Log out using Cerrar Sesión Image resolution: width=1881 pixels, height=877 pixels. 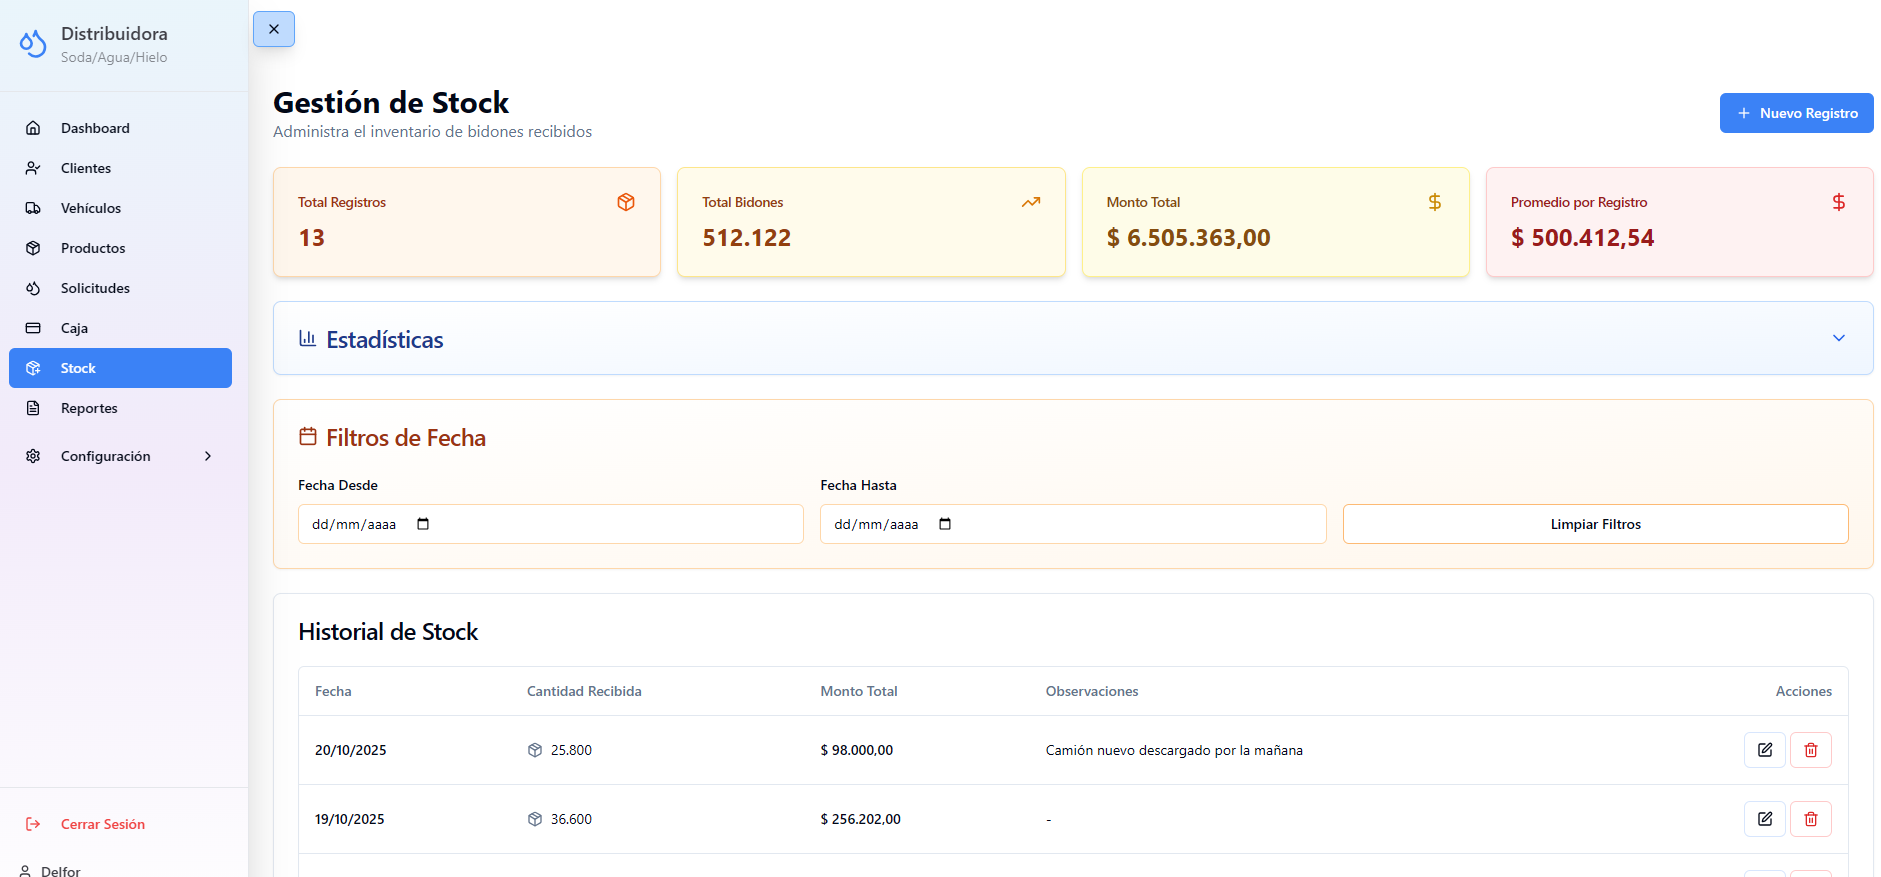(x=102, y=824)
